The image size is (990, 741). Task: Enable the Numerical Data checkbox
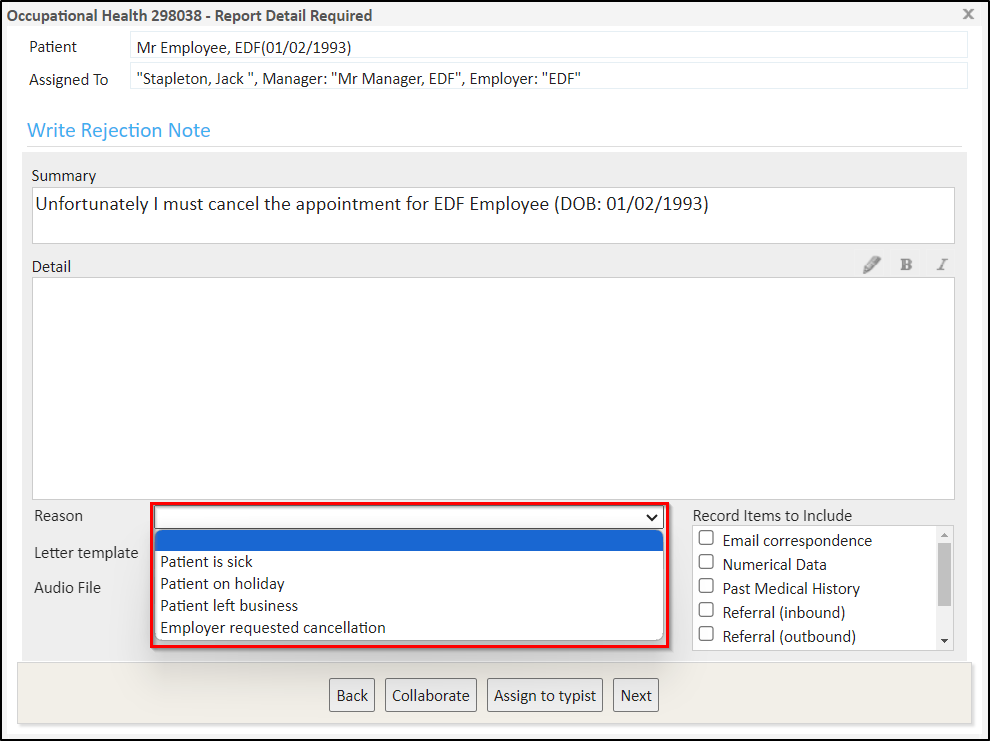[706, 563]
